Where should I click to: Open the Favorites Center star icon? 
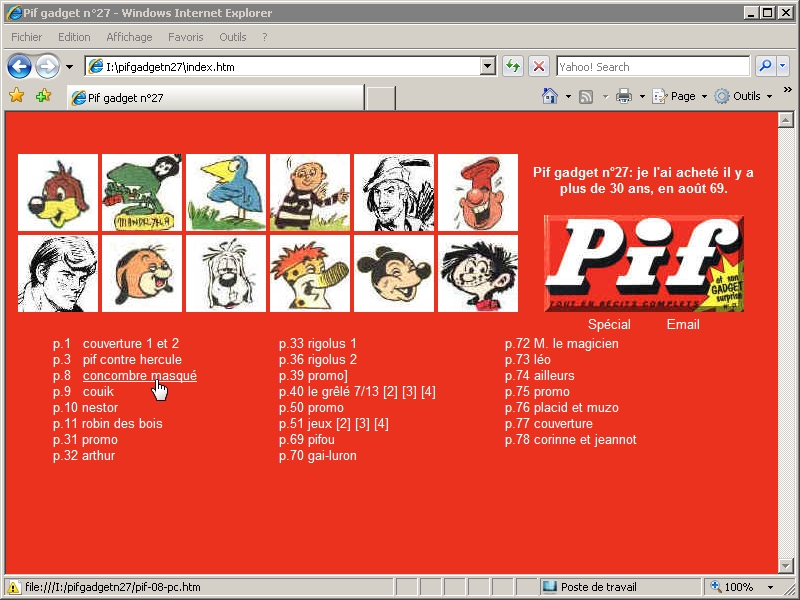(16, 95)
